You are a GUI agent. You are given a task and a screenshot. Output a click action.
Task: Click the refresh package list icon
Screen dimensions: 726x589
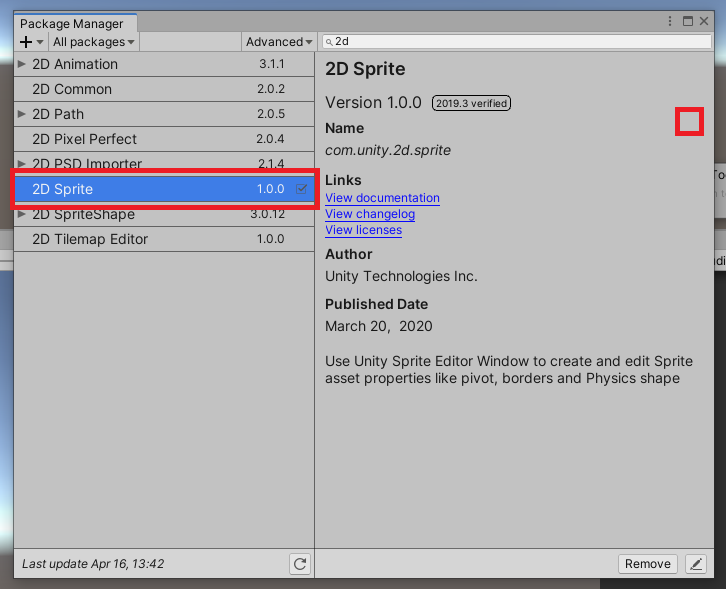point(300,564)
